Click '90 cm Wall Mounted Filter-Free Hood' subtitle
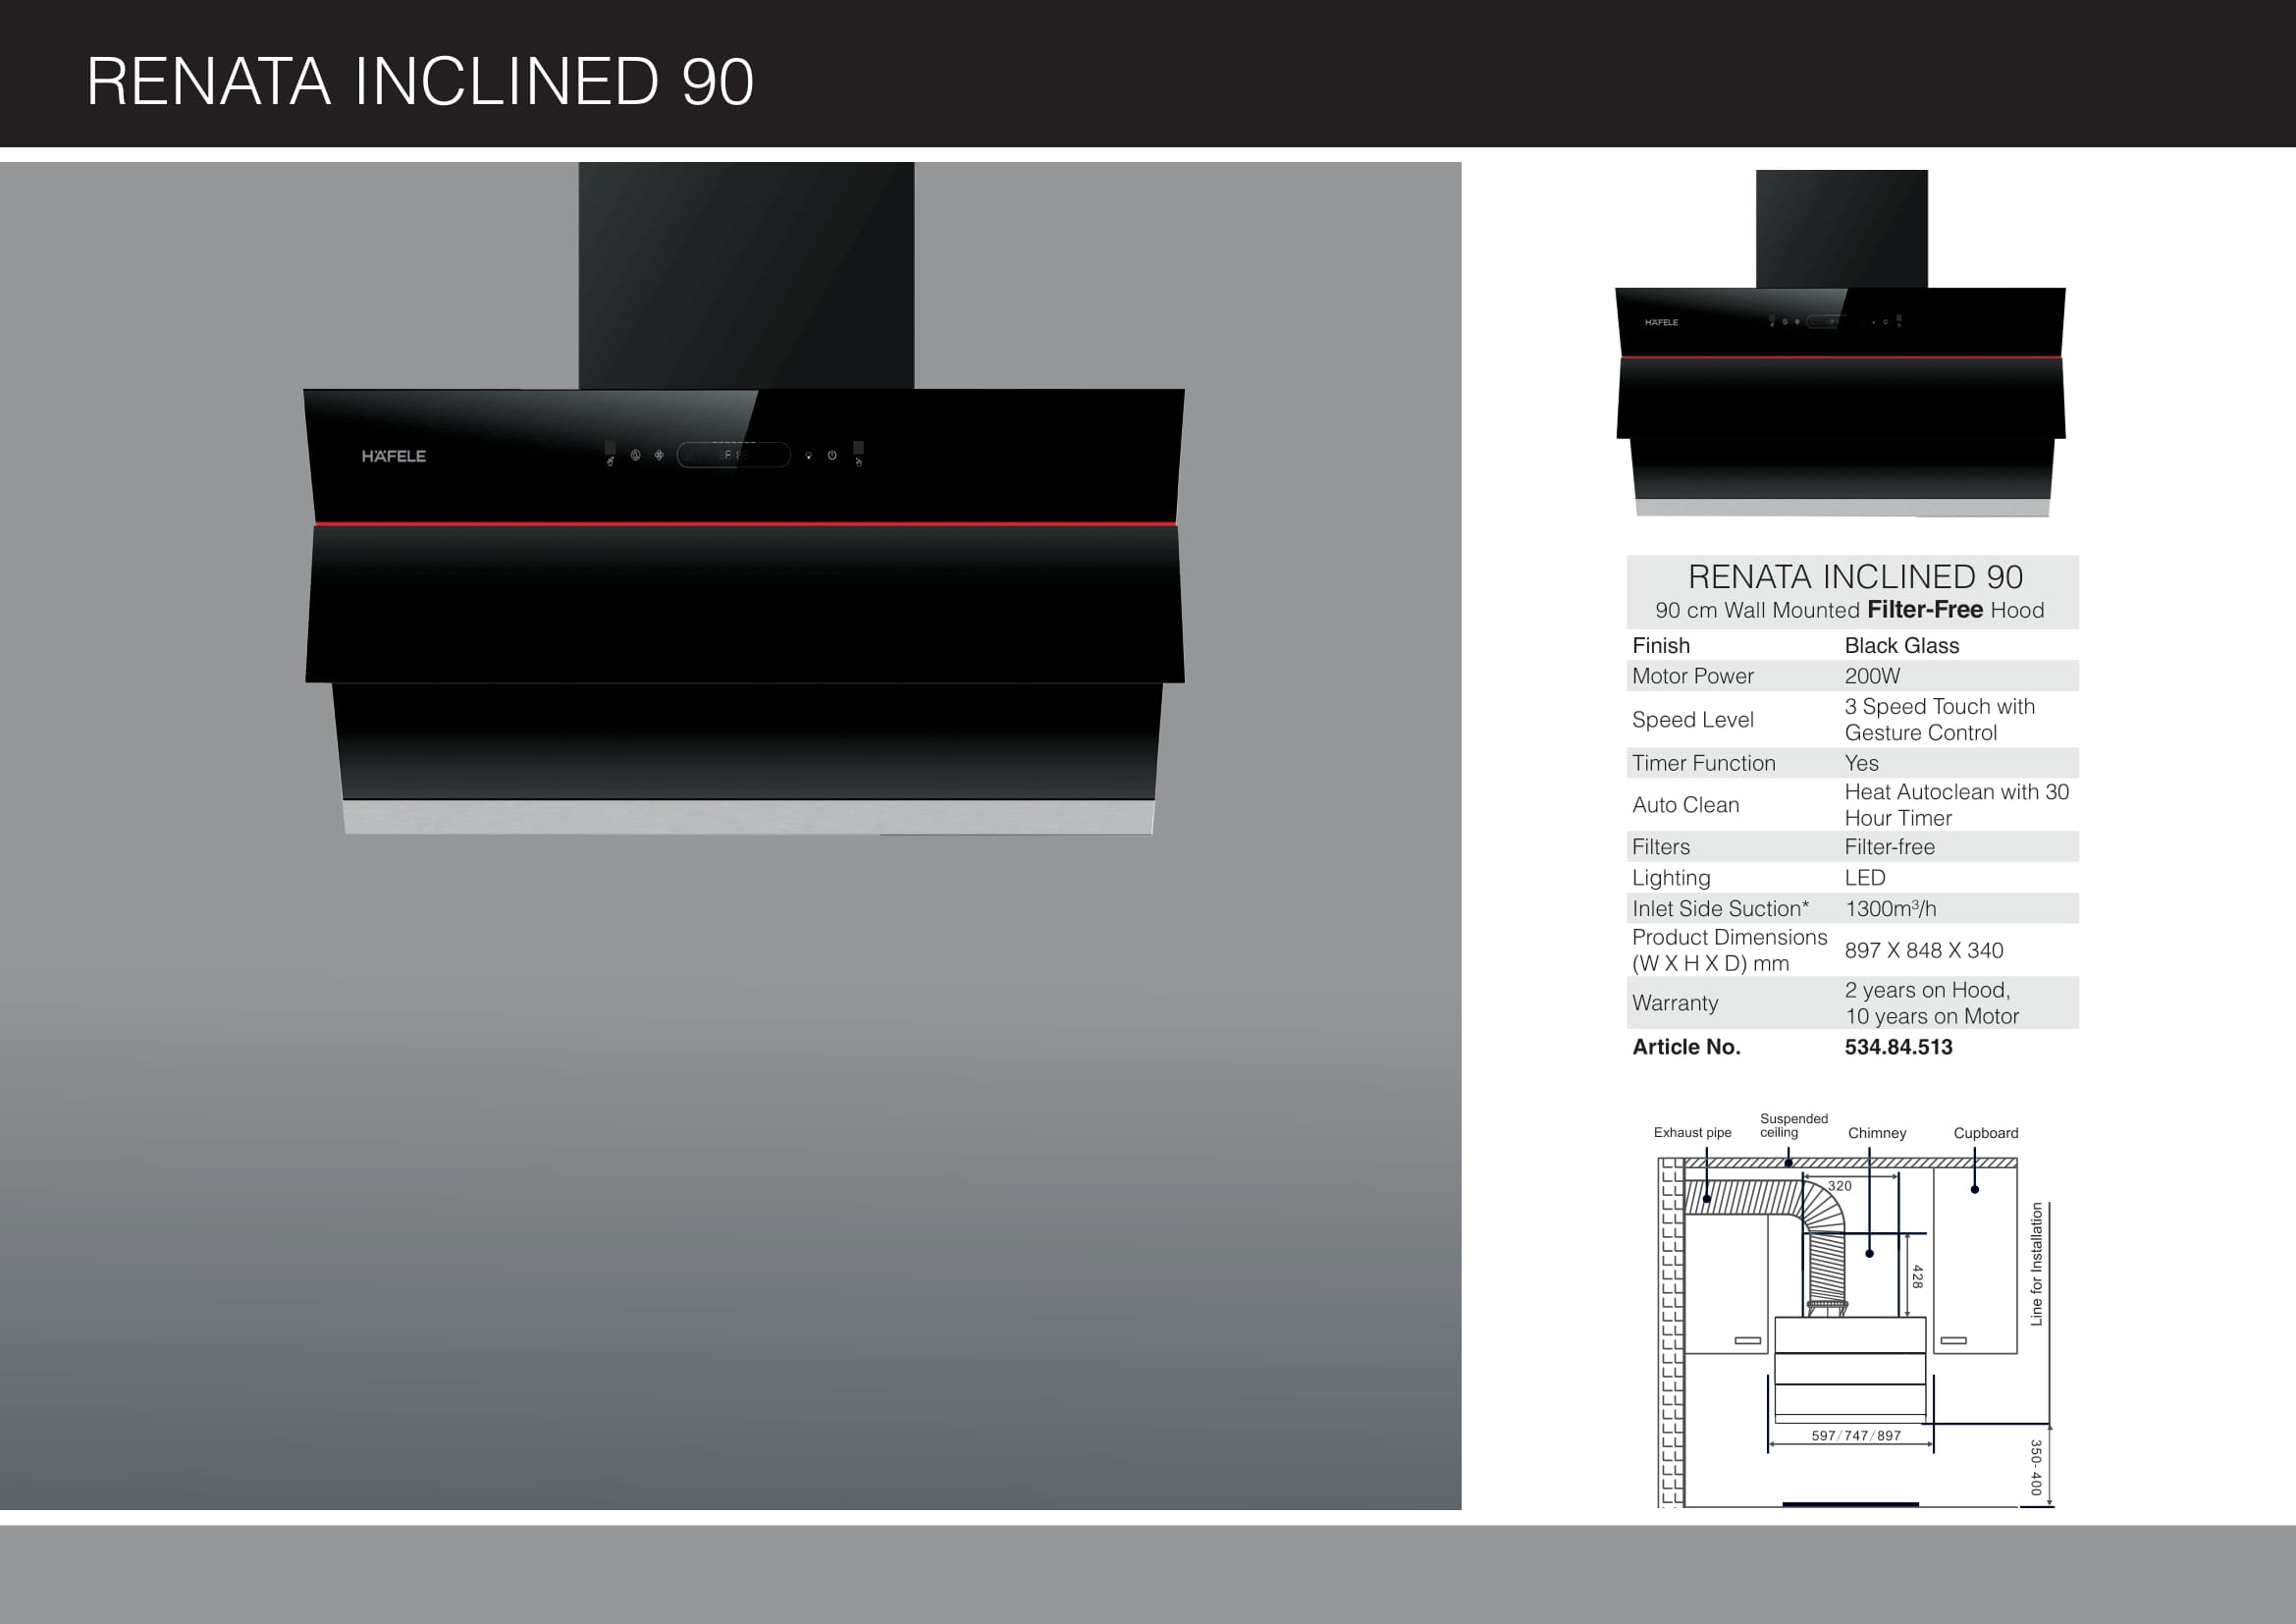The height and width of the screenshot is (1624, 2296). pos(1849,610)
